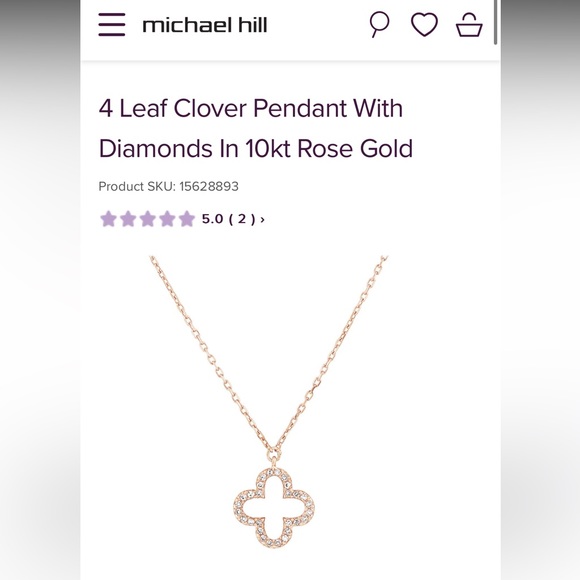Click the fourth rating star
This screenshot has height=580, width=580.
[167, 219]
